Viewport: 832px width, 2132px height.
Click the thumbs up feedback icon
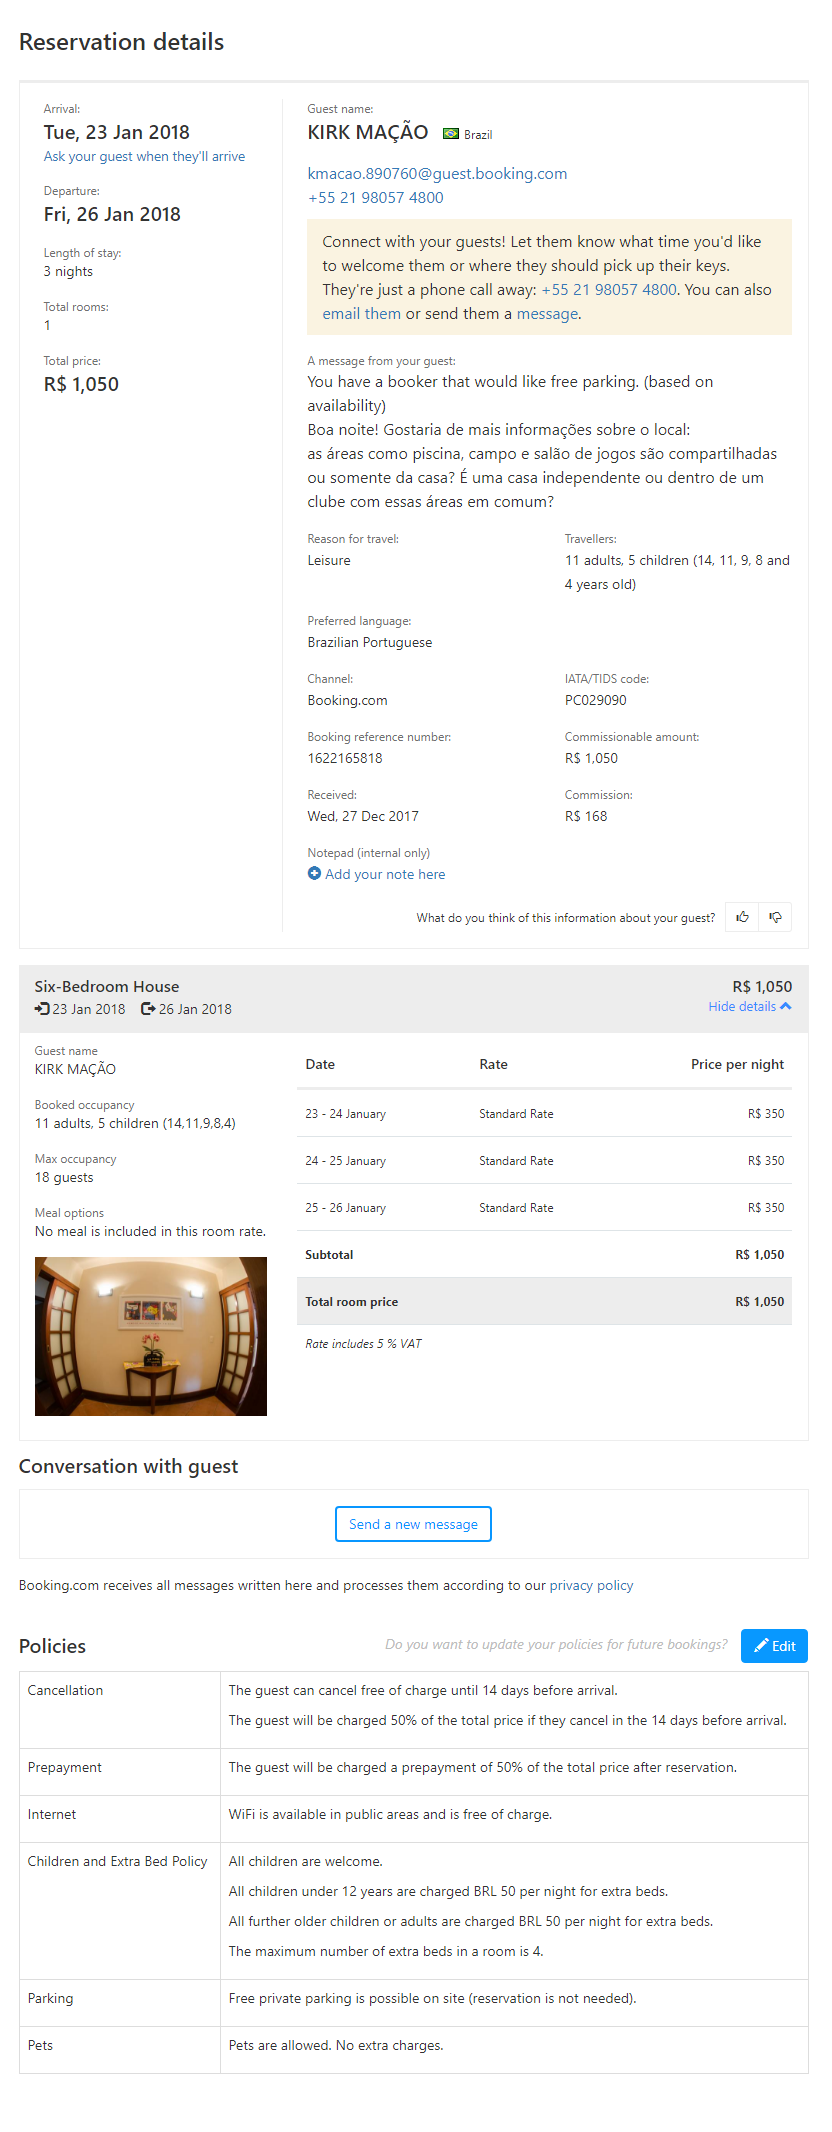[x=742, y=917]
